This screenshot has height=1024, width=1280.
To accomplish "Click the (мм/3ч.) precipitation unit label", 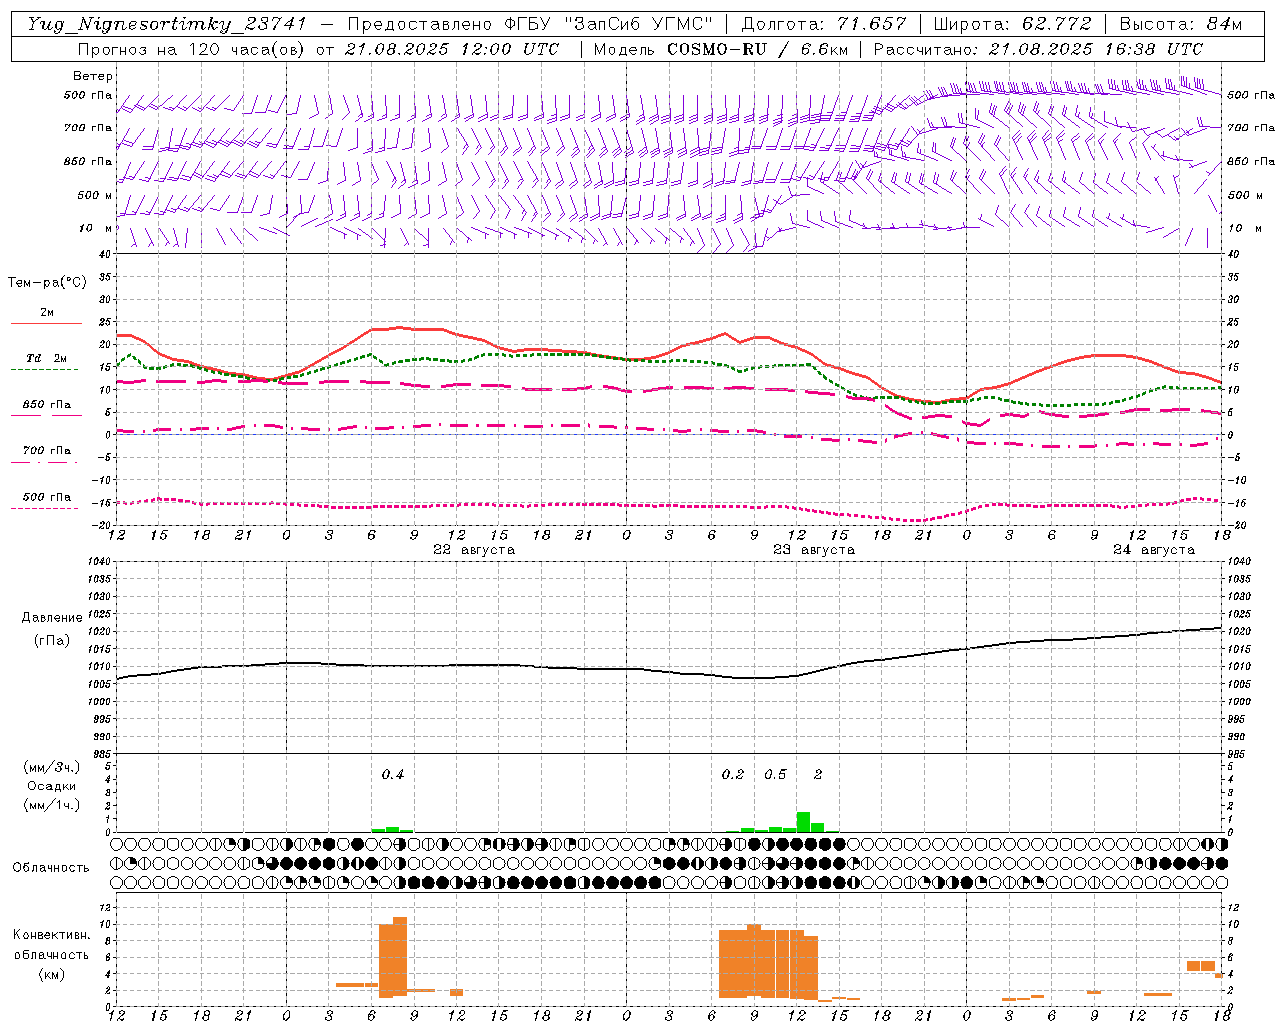I will (51, 768).
